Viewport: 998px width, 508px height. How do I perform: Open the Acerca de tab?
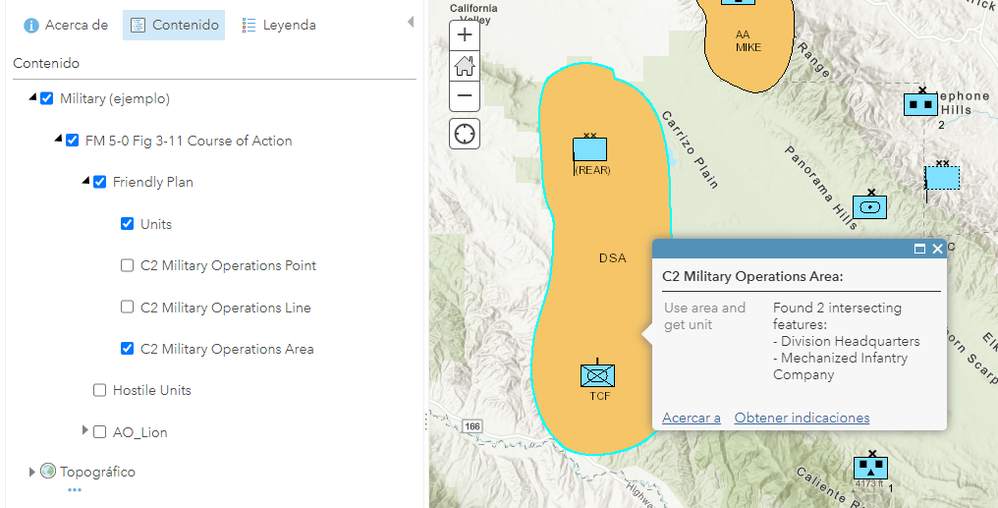click(x=66, y=25)
